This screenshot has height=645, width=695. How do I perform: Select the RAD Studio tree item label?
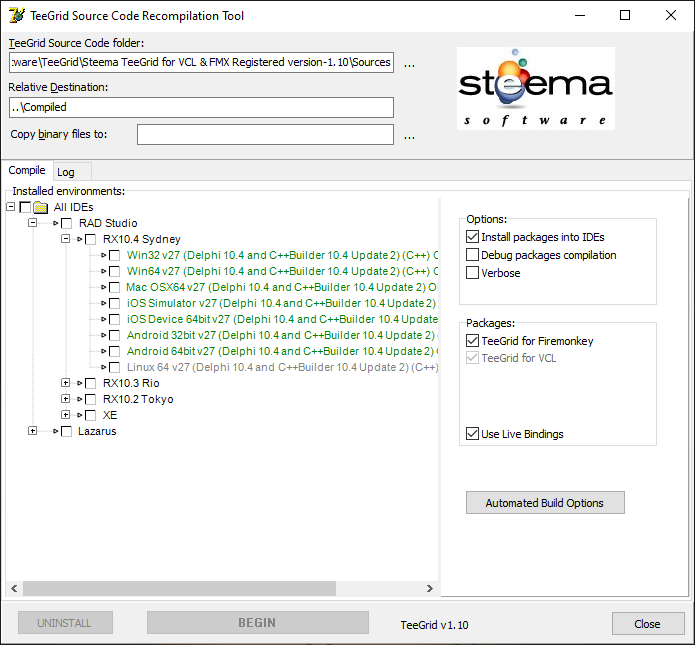[108, 223]
